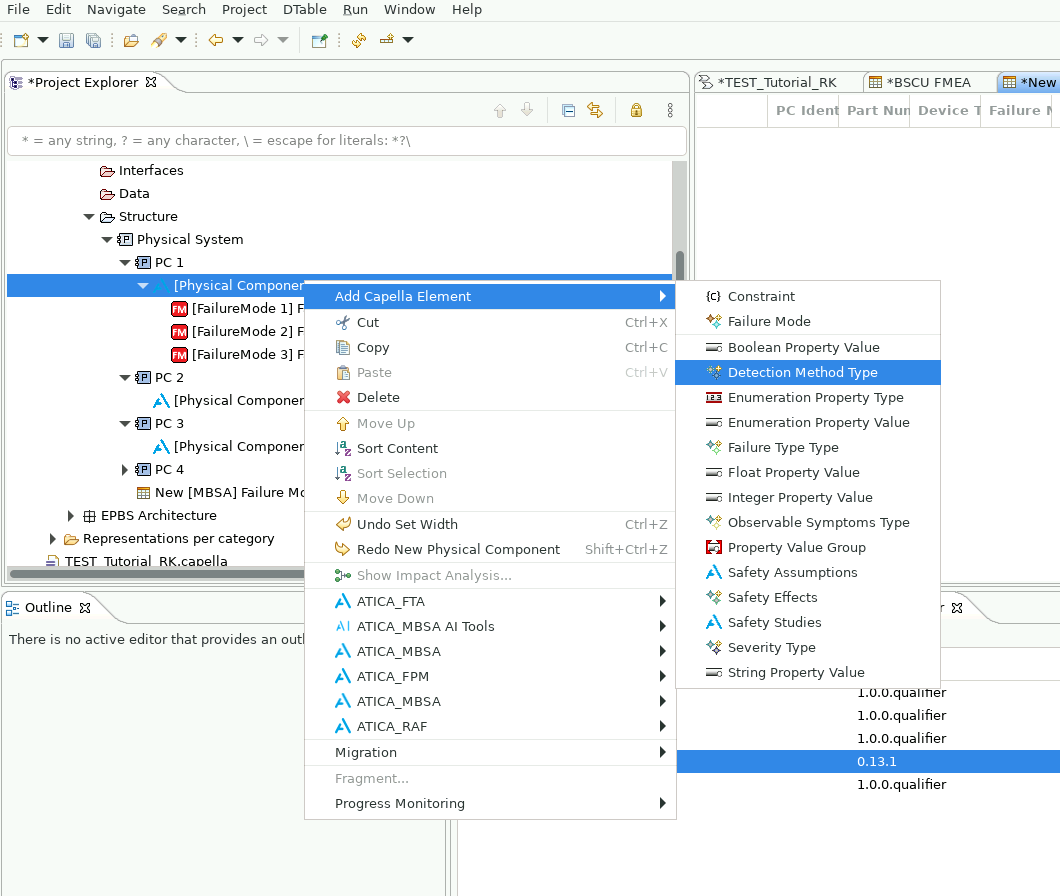Switch to *TEST_Tutorial_RK editor tab

(x=777, y=82)
